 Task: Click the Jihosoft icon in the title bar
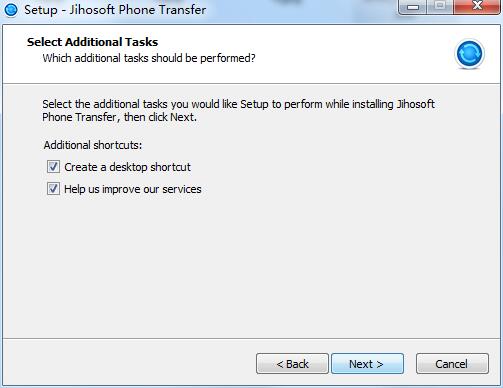click(x=11, y=10)
